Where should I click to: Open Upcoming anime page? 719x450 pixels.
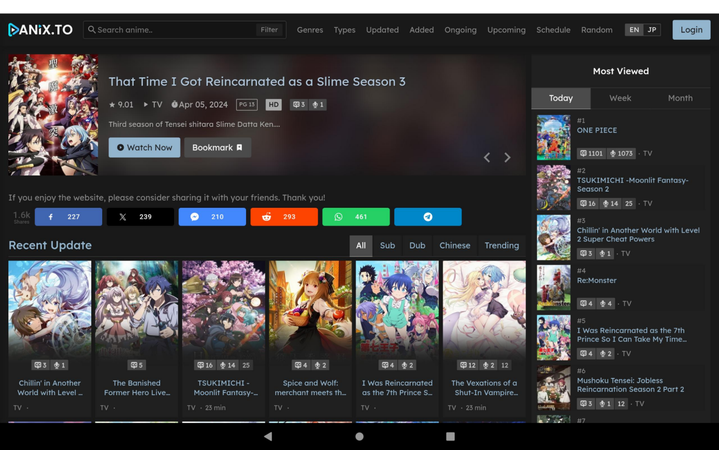(x=506, y=30)
